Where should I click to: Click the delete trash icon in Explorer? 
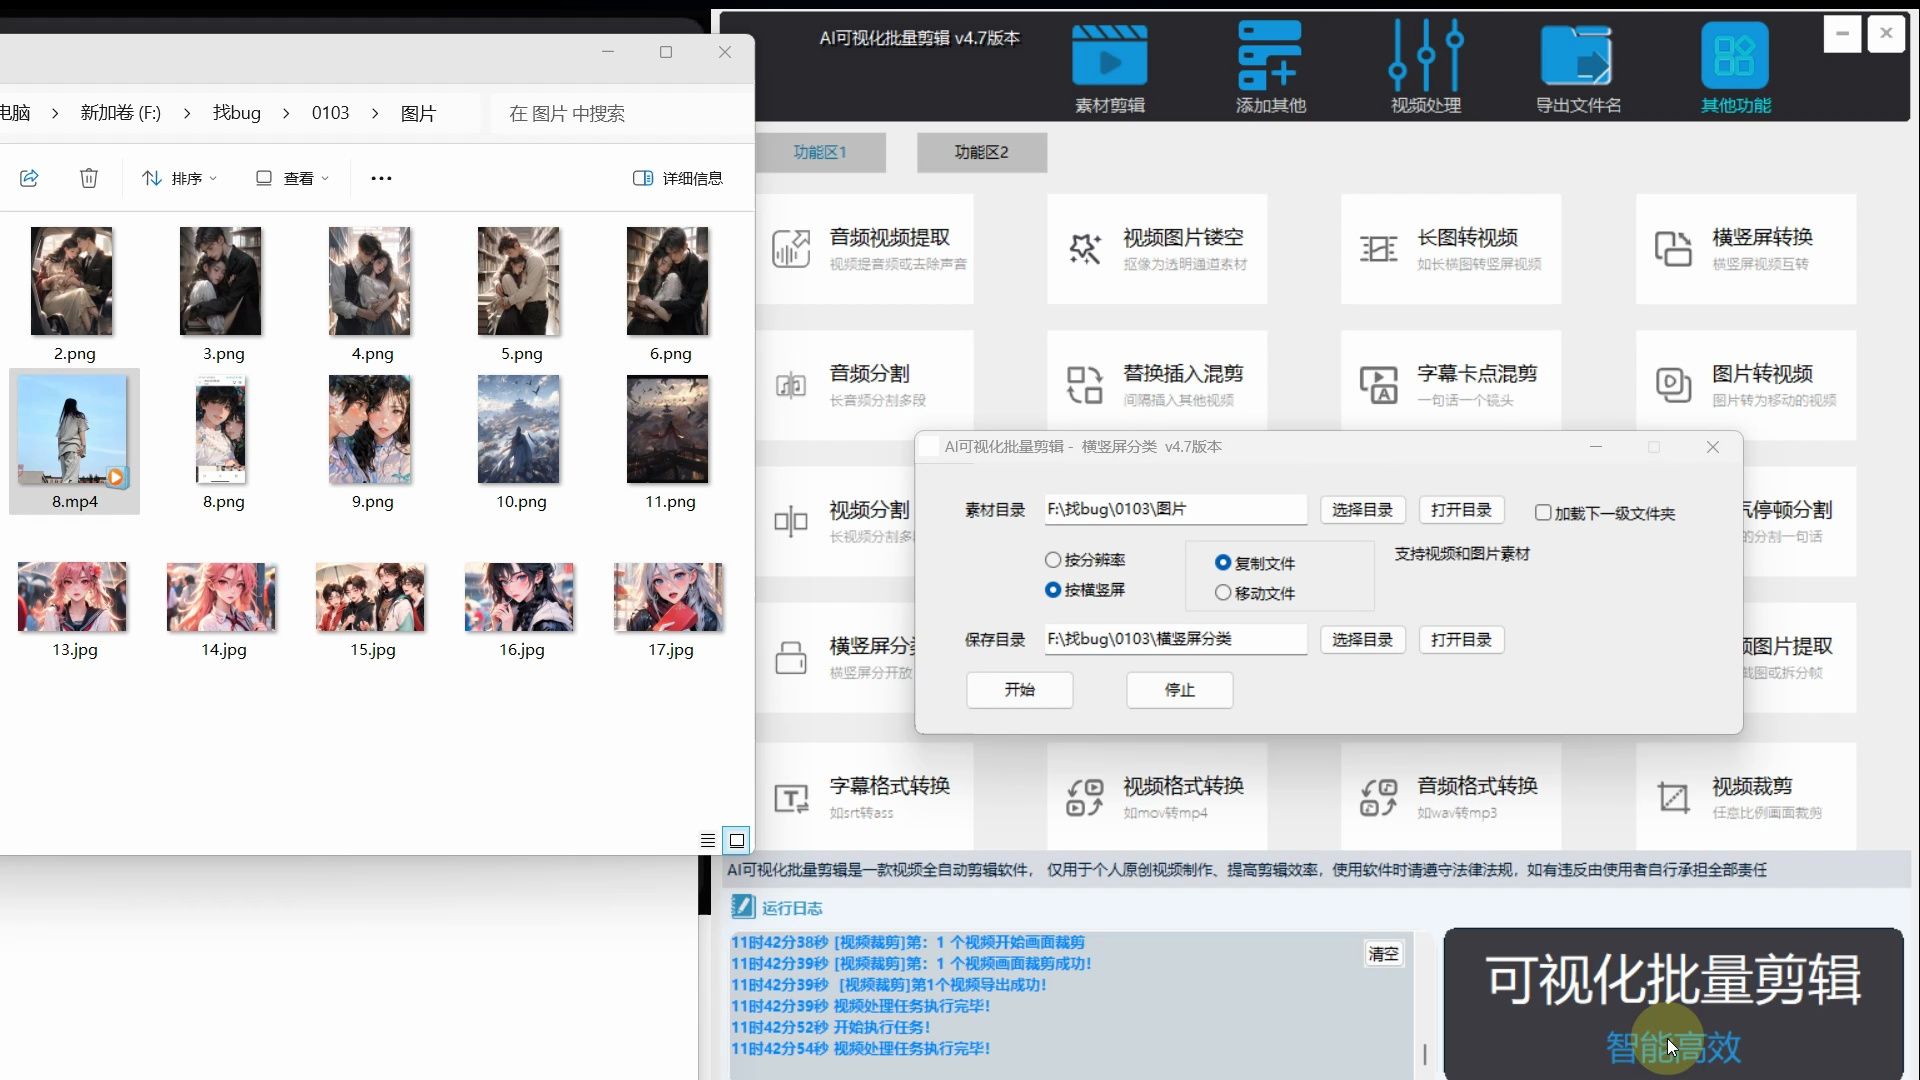coord(89,178)
